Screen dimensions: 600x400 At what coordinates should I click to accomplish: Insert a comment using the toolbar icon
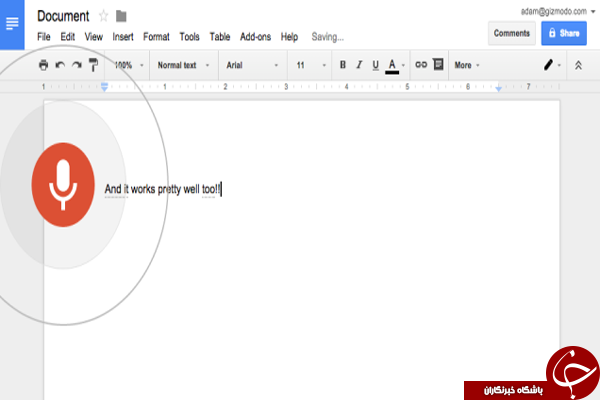438,64
